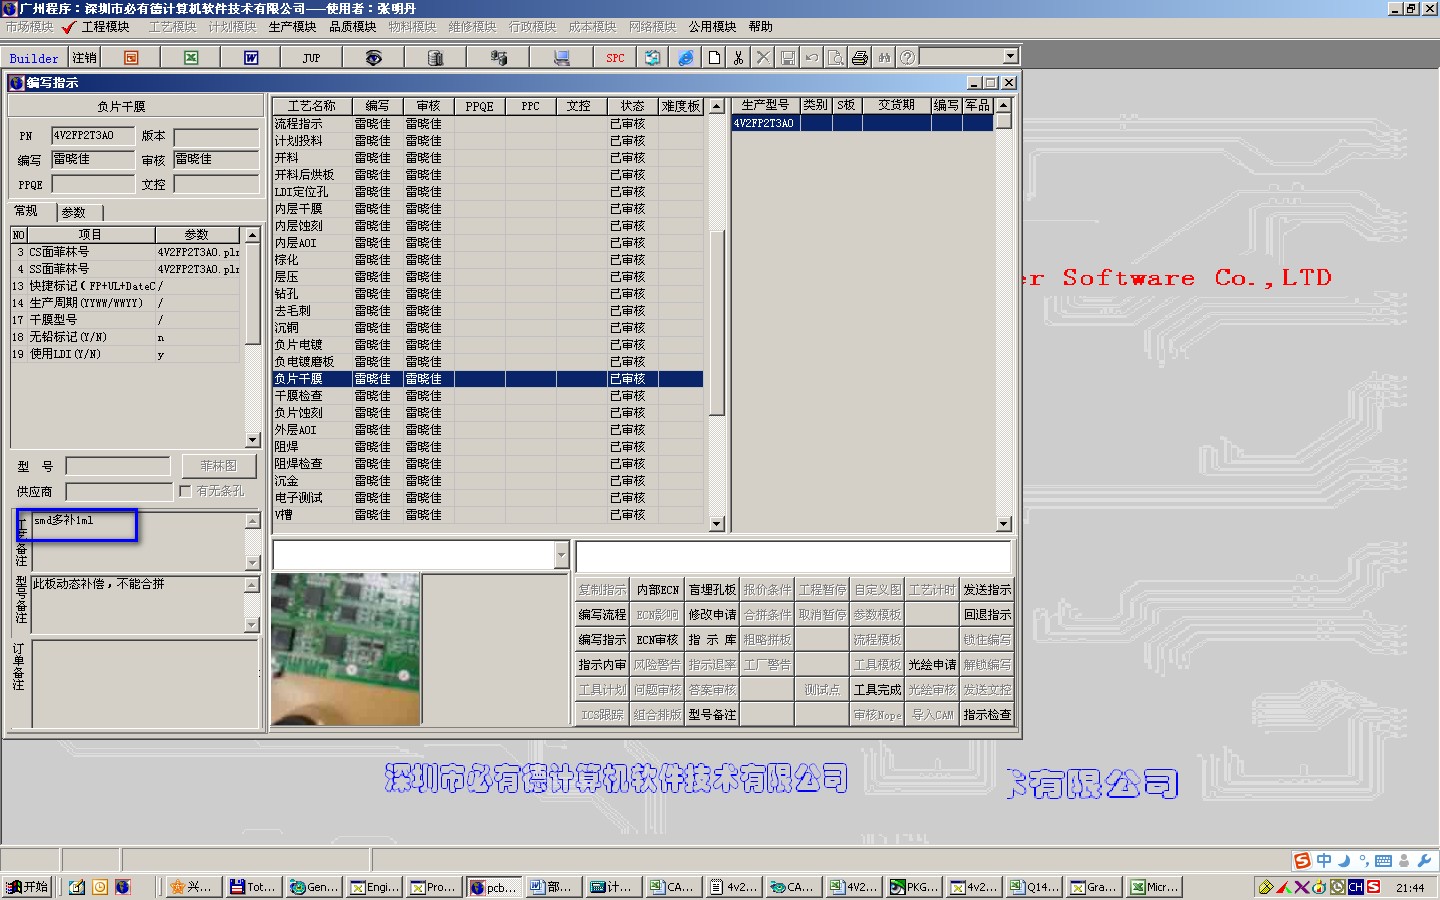Click the PN input field

[92, 136]
